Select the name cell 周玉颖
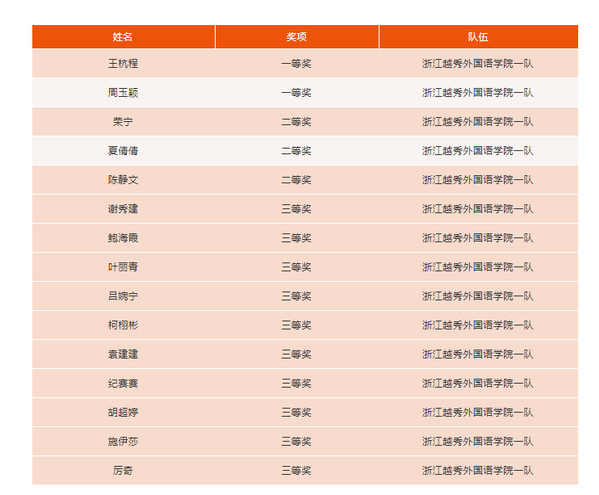The image size is (599, 495). pos(123,92)
